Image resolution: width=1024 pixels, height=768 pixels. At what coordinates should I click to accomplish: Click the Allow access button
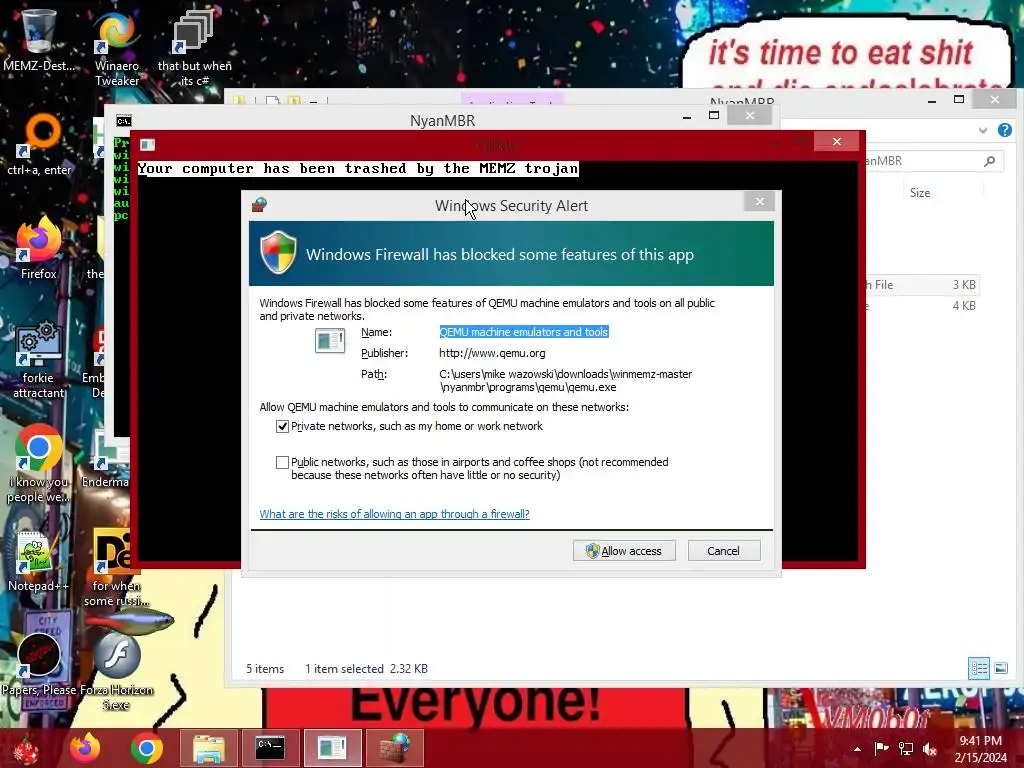[624, 551]
